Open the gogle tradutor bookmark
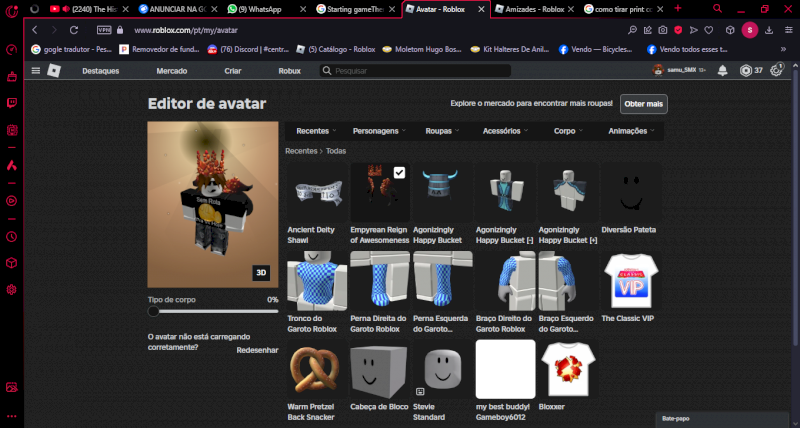Image resolution: width=800 pixels, height=428 pixels. click(72, 49)
